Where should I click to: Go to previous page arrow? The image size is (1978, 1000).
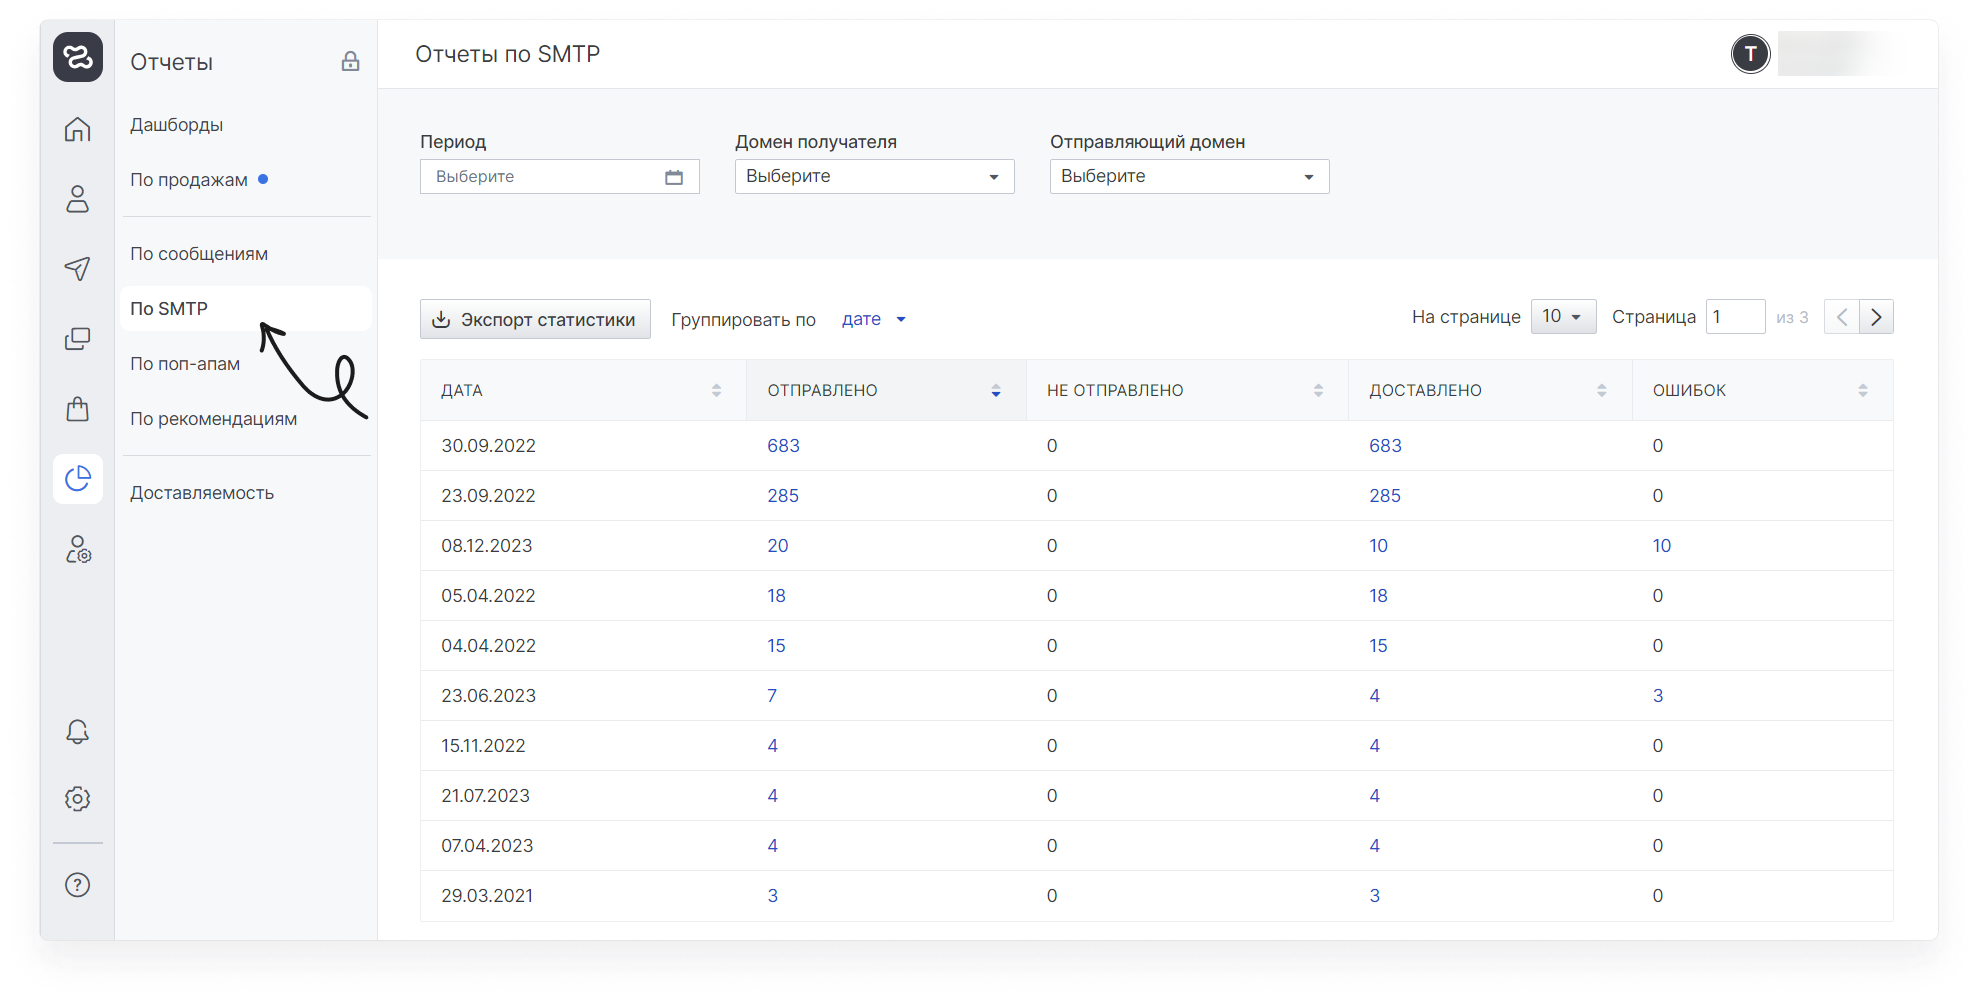pyautogui.click(x=1841, y=317)
